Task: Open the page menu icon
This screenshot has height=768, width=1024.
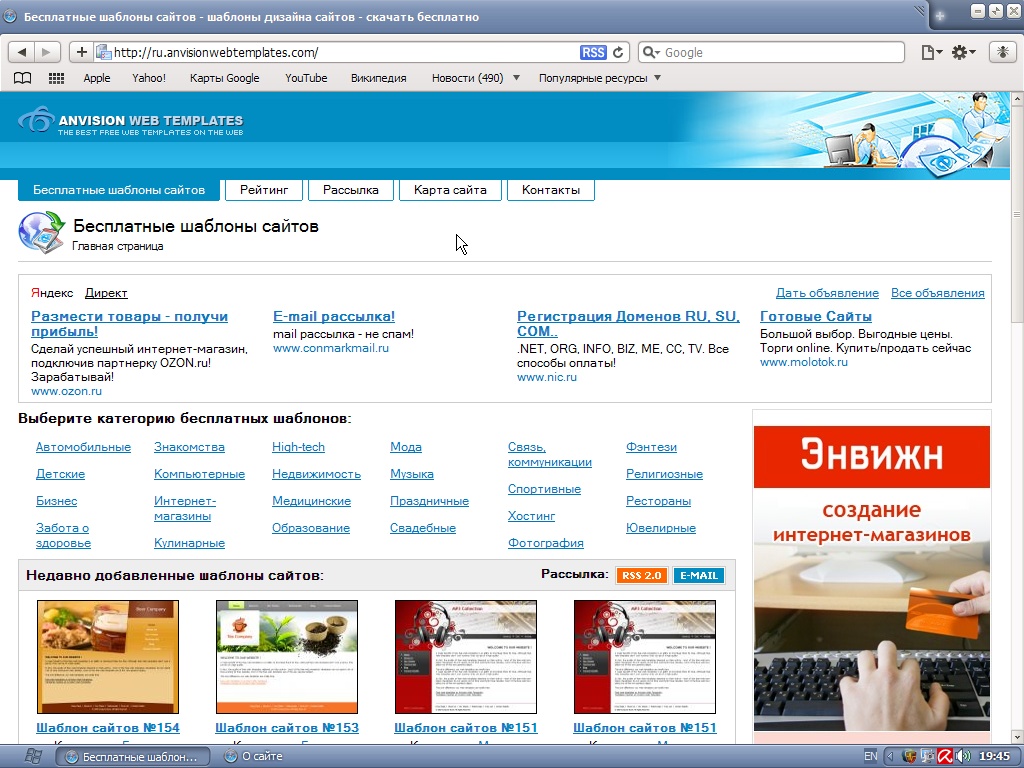Action: point(931,52)
